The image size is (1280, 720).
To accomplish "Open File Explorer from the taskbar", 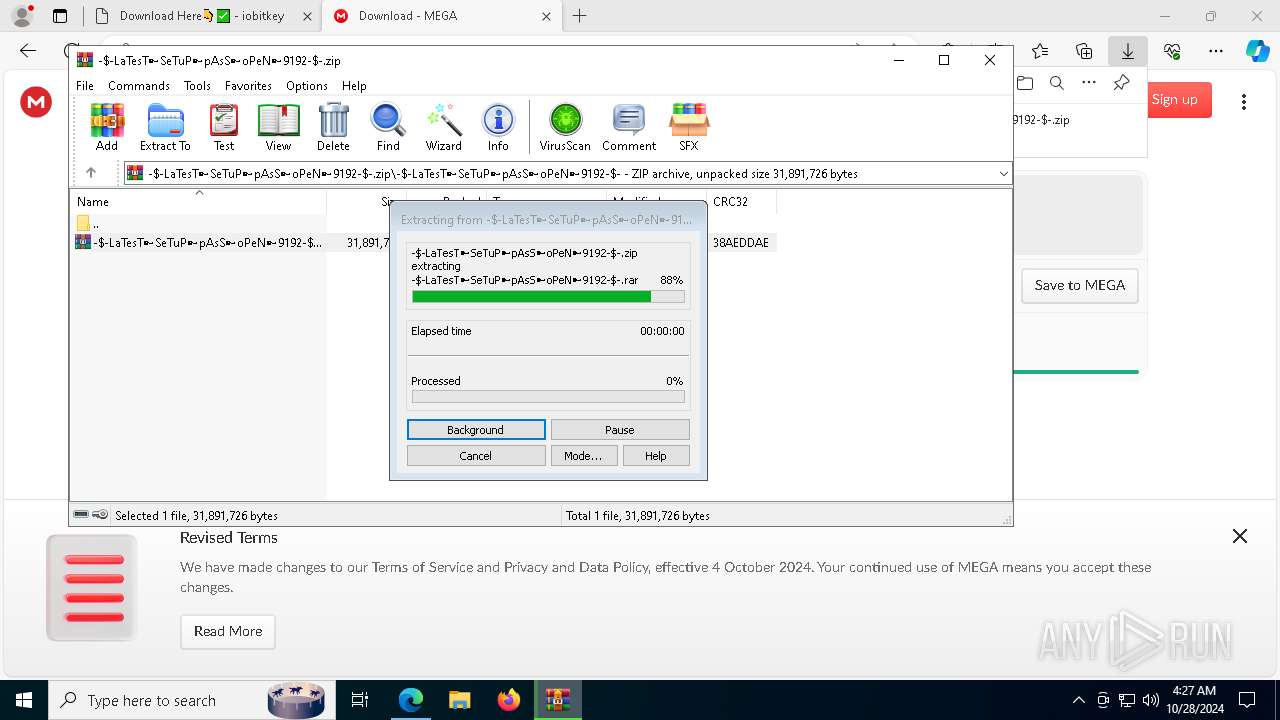I will [x=459, y=700].
